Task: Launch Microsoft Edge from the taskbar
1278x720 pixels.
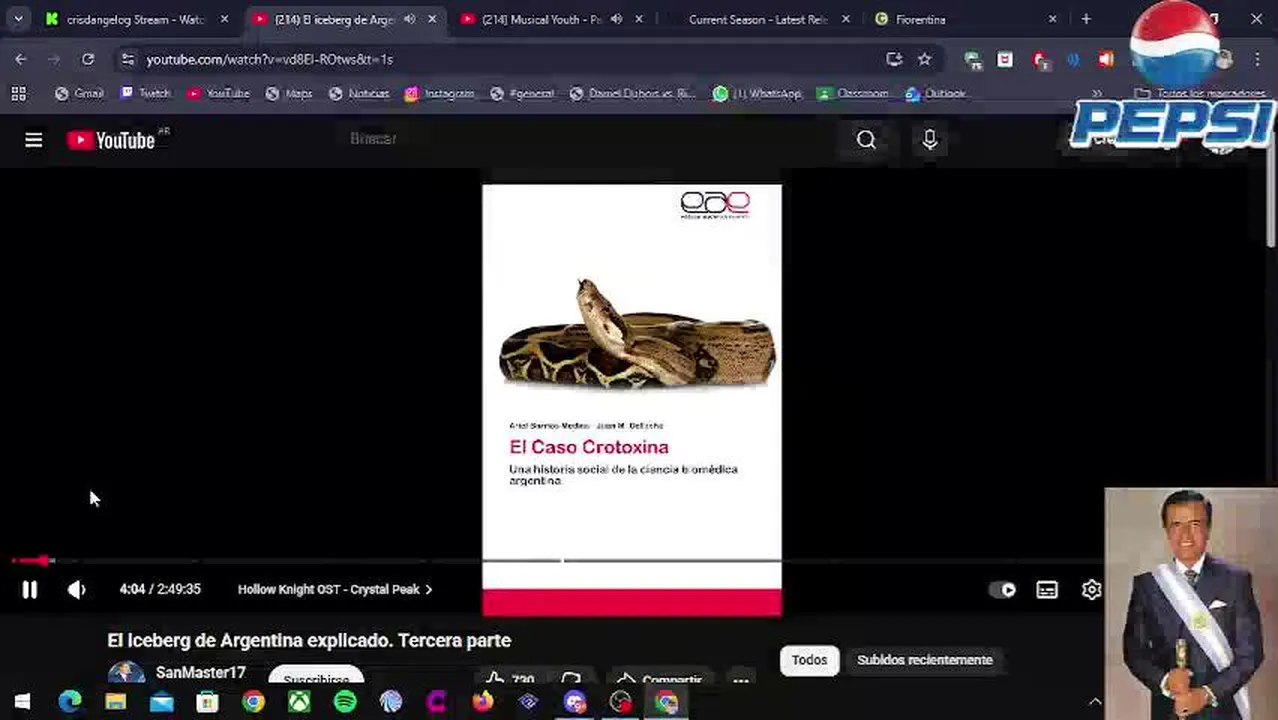Action: [x=69, y=703]
